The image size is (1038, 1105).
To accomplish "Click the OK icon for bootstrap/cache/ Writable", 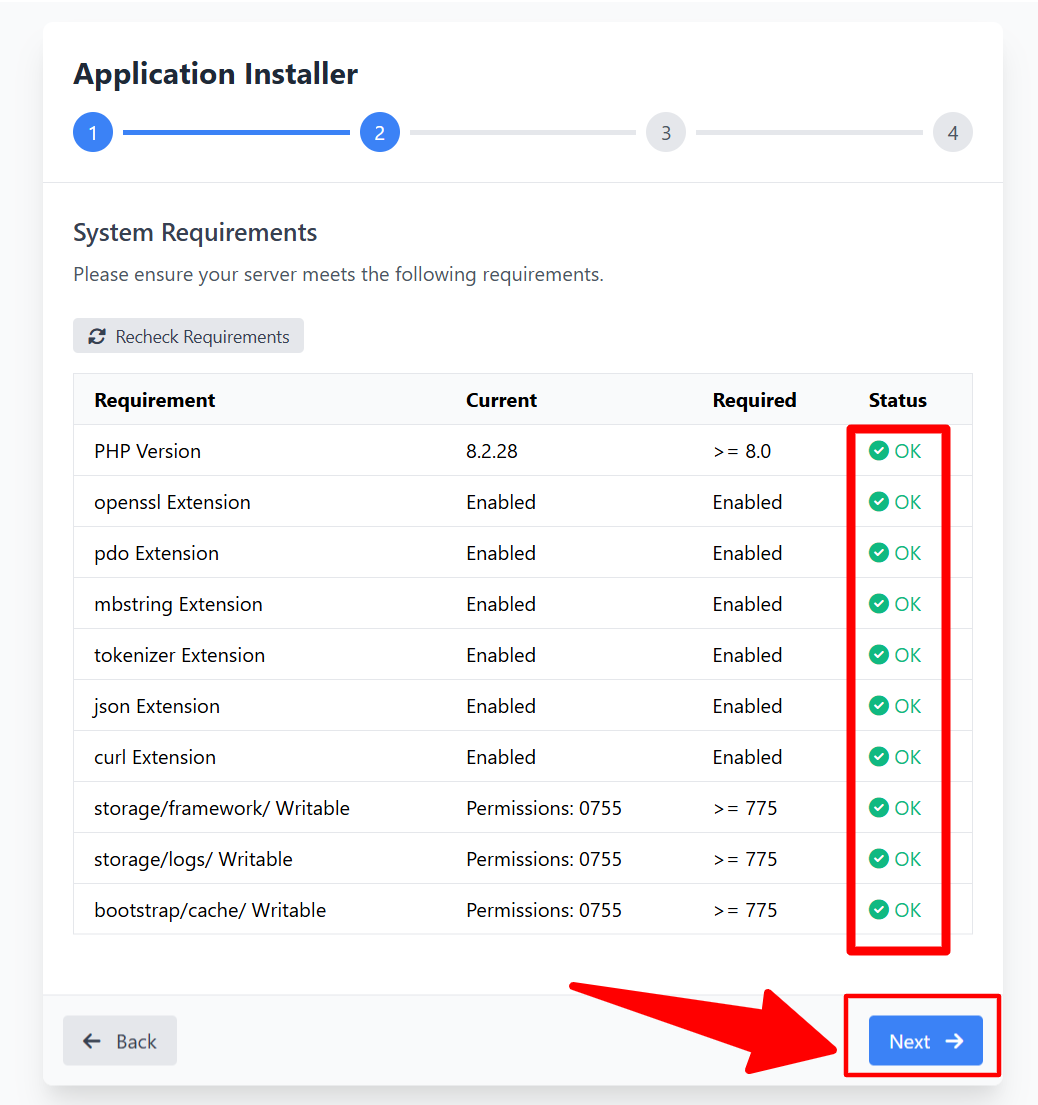I will click(x=880, y=910).
